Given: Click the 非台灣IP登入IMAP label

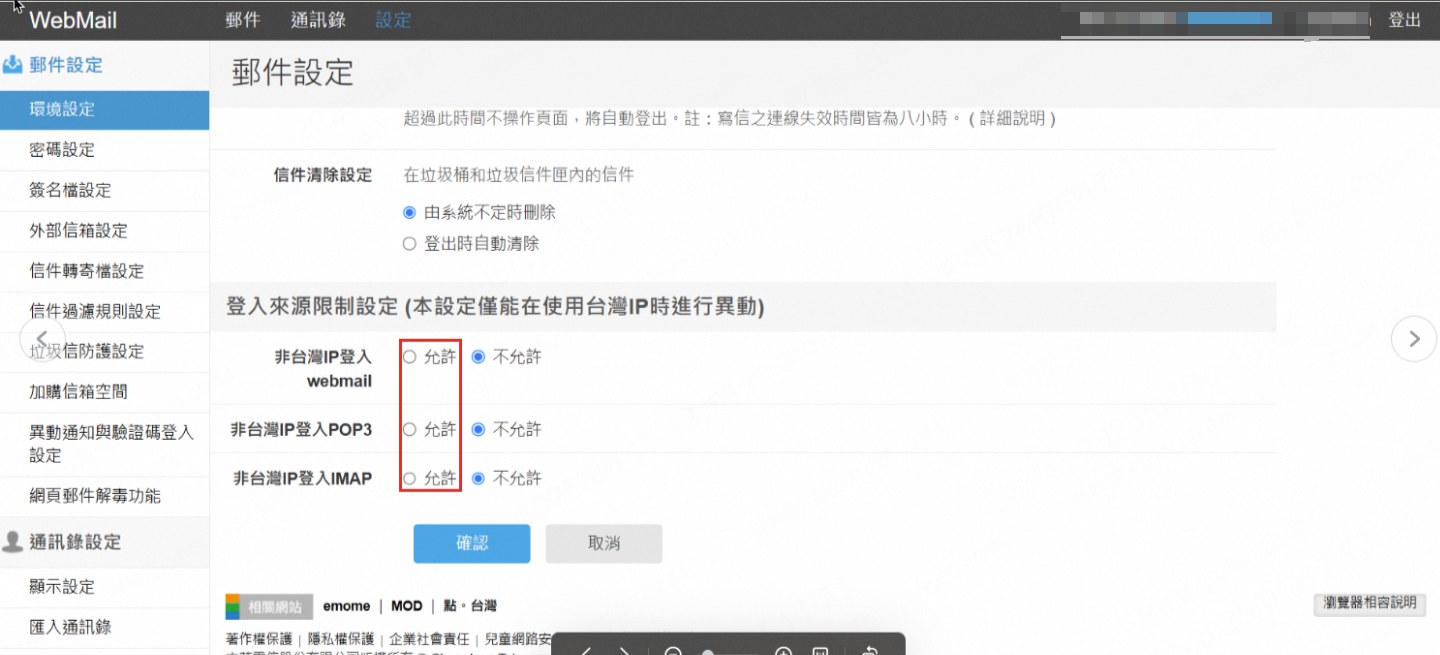Looking at the screenshot, I should point(302,478).
